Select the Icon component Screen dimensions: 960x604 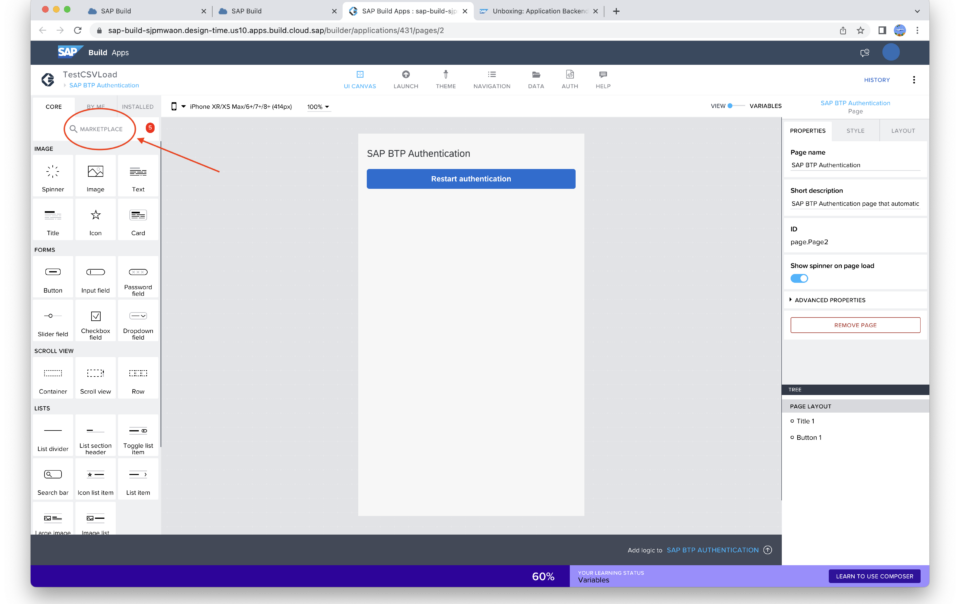96,220
